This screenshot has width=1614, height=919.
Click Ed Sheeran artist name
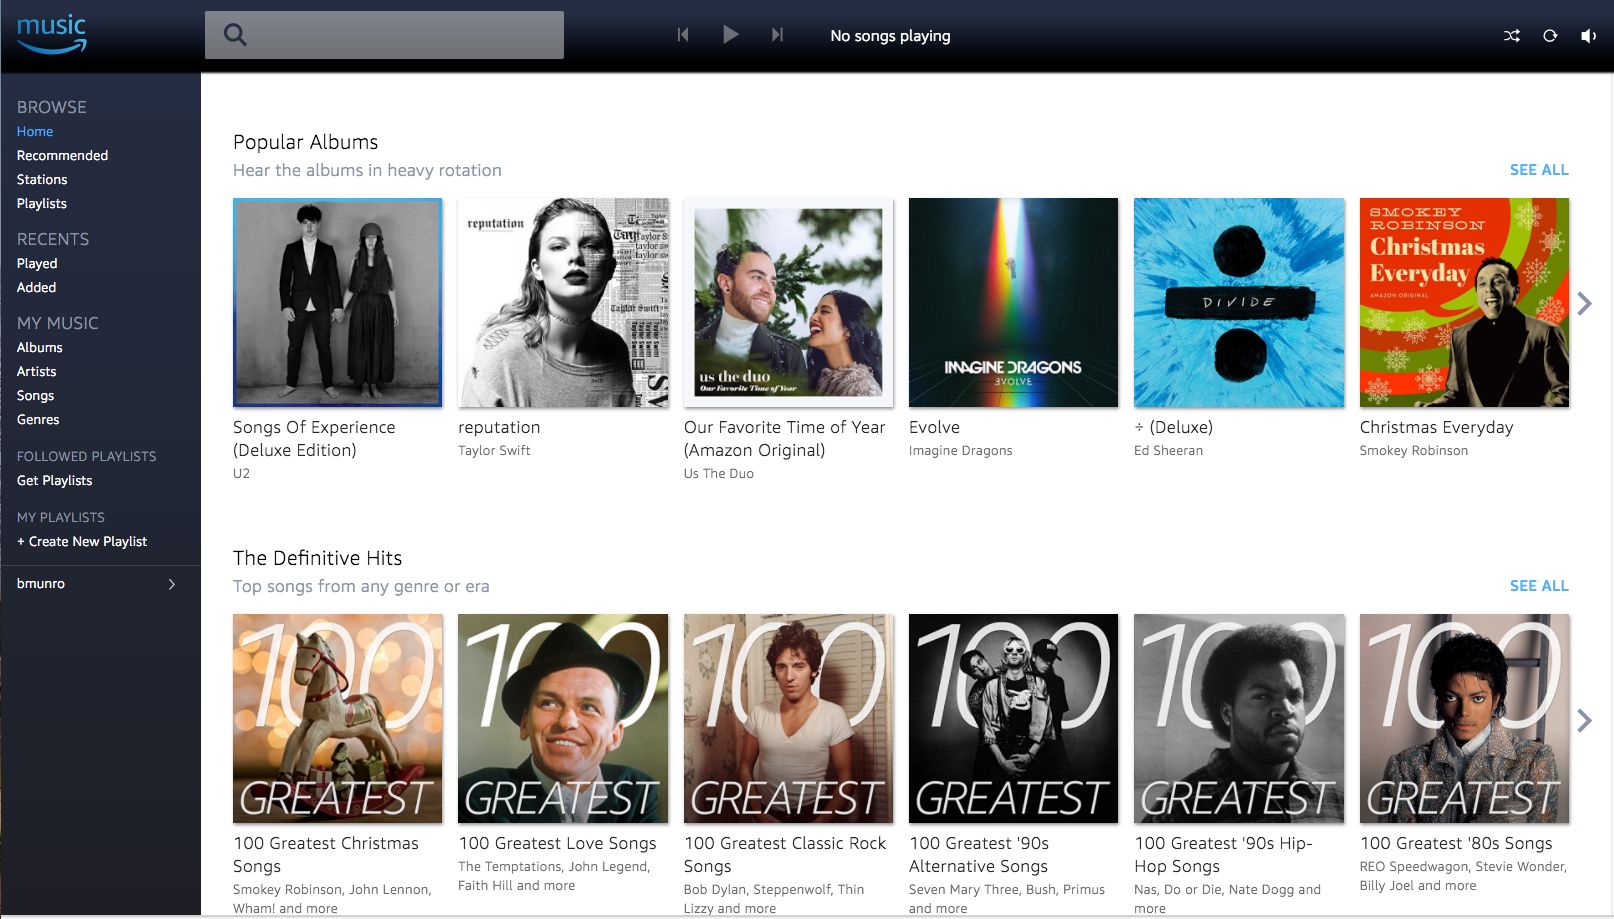[x=1168, y=451]
